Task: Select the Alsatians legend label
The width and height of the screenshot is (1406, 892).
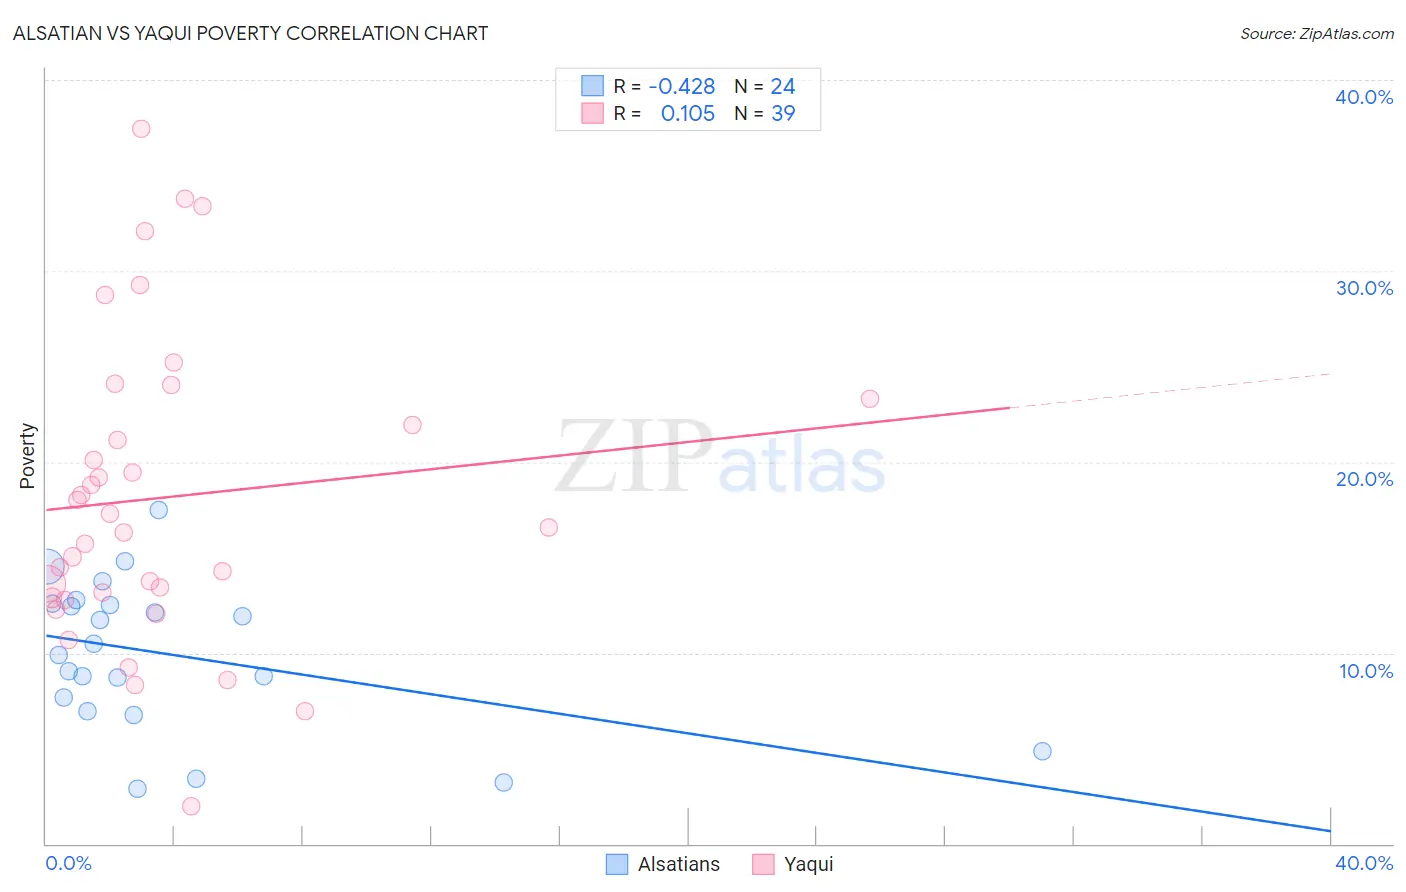Action: (x=679, y=864)
